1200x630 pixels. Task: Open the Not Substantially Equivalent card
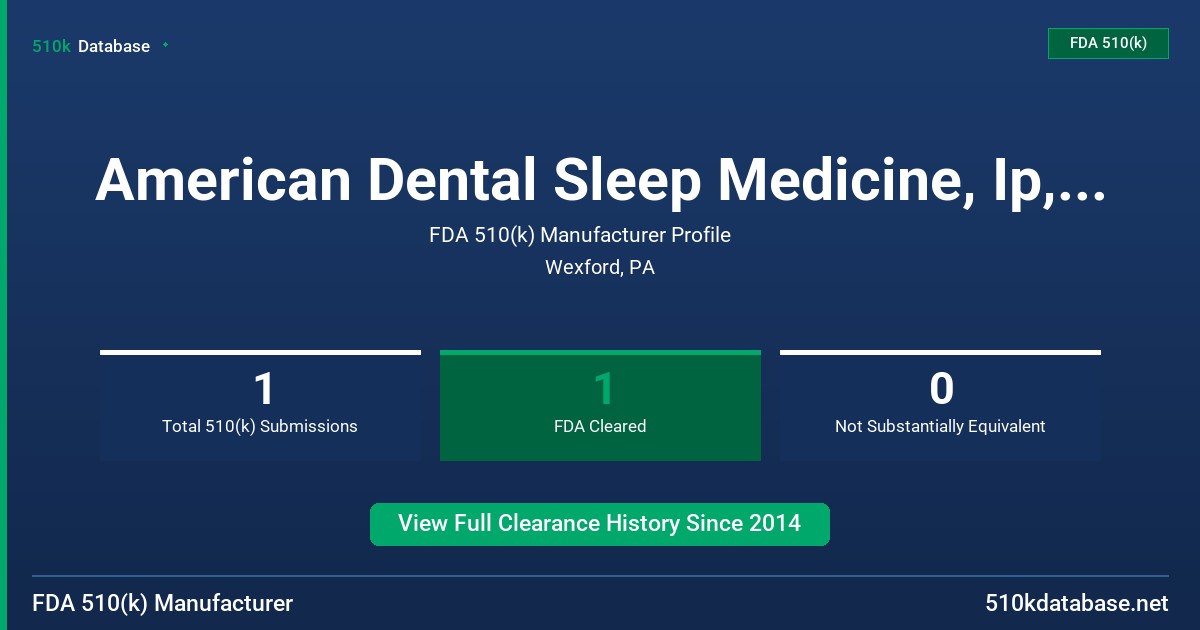point(940,405)
